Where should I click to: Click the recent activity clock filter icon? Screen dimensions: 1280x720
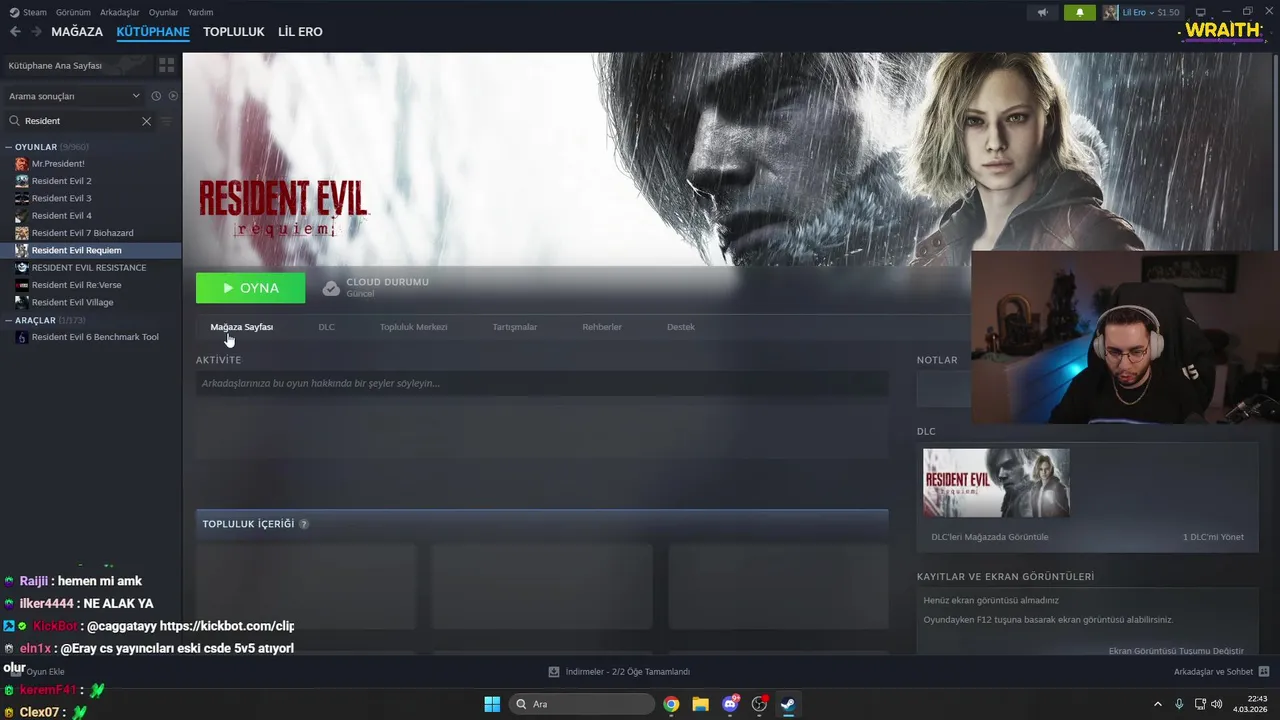pyautogui.click(x=156, y=96)
